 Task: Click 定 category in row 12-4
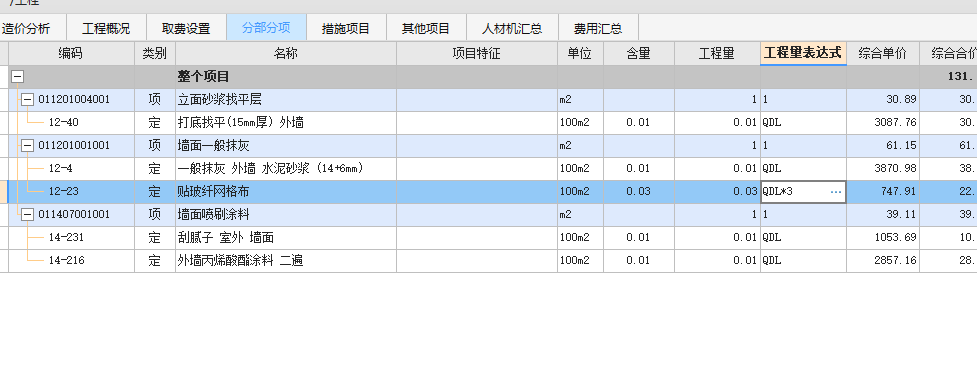[x=155, y=169]
